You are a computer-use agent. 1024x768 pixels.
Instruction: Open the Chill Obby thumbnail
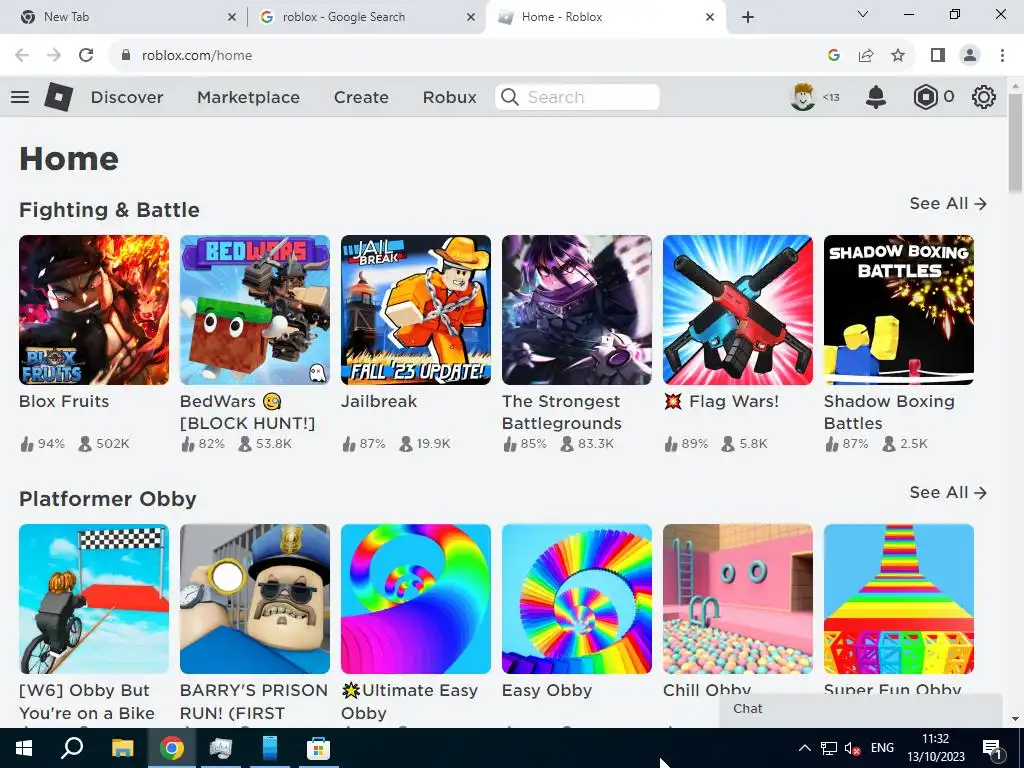pos(738,599)
